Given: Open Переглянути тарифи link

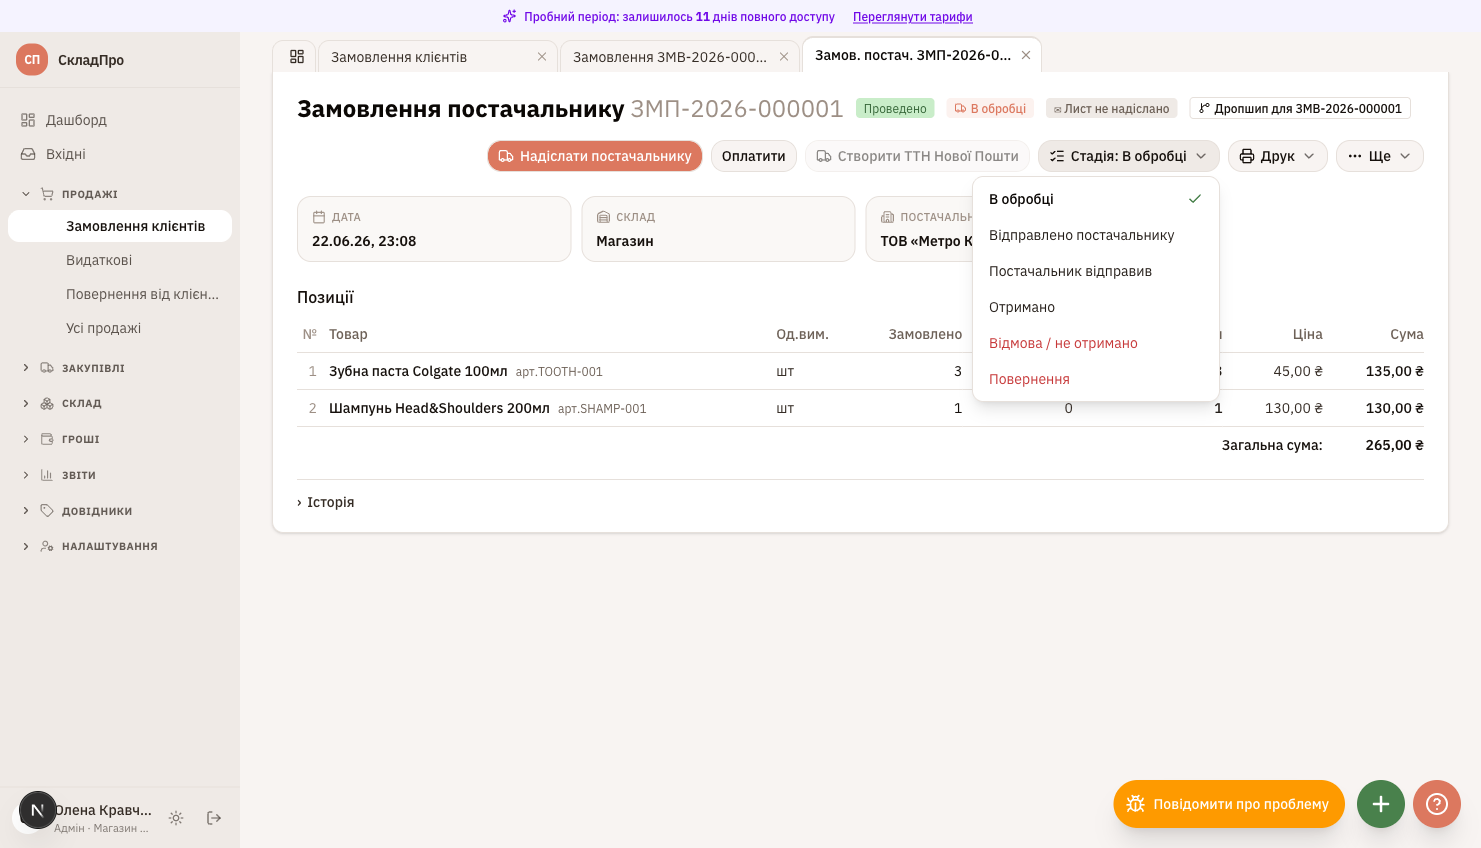Looking at the screenshot, I should pyautogui.click(x=913, y=17).
